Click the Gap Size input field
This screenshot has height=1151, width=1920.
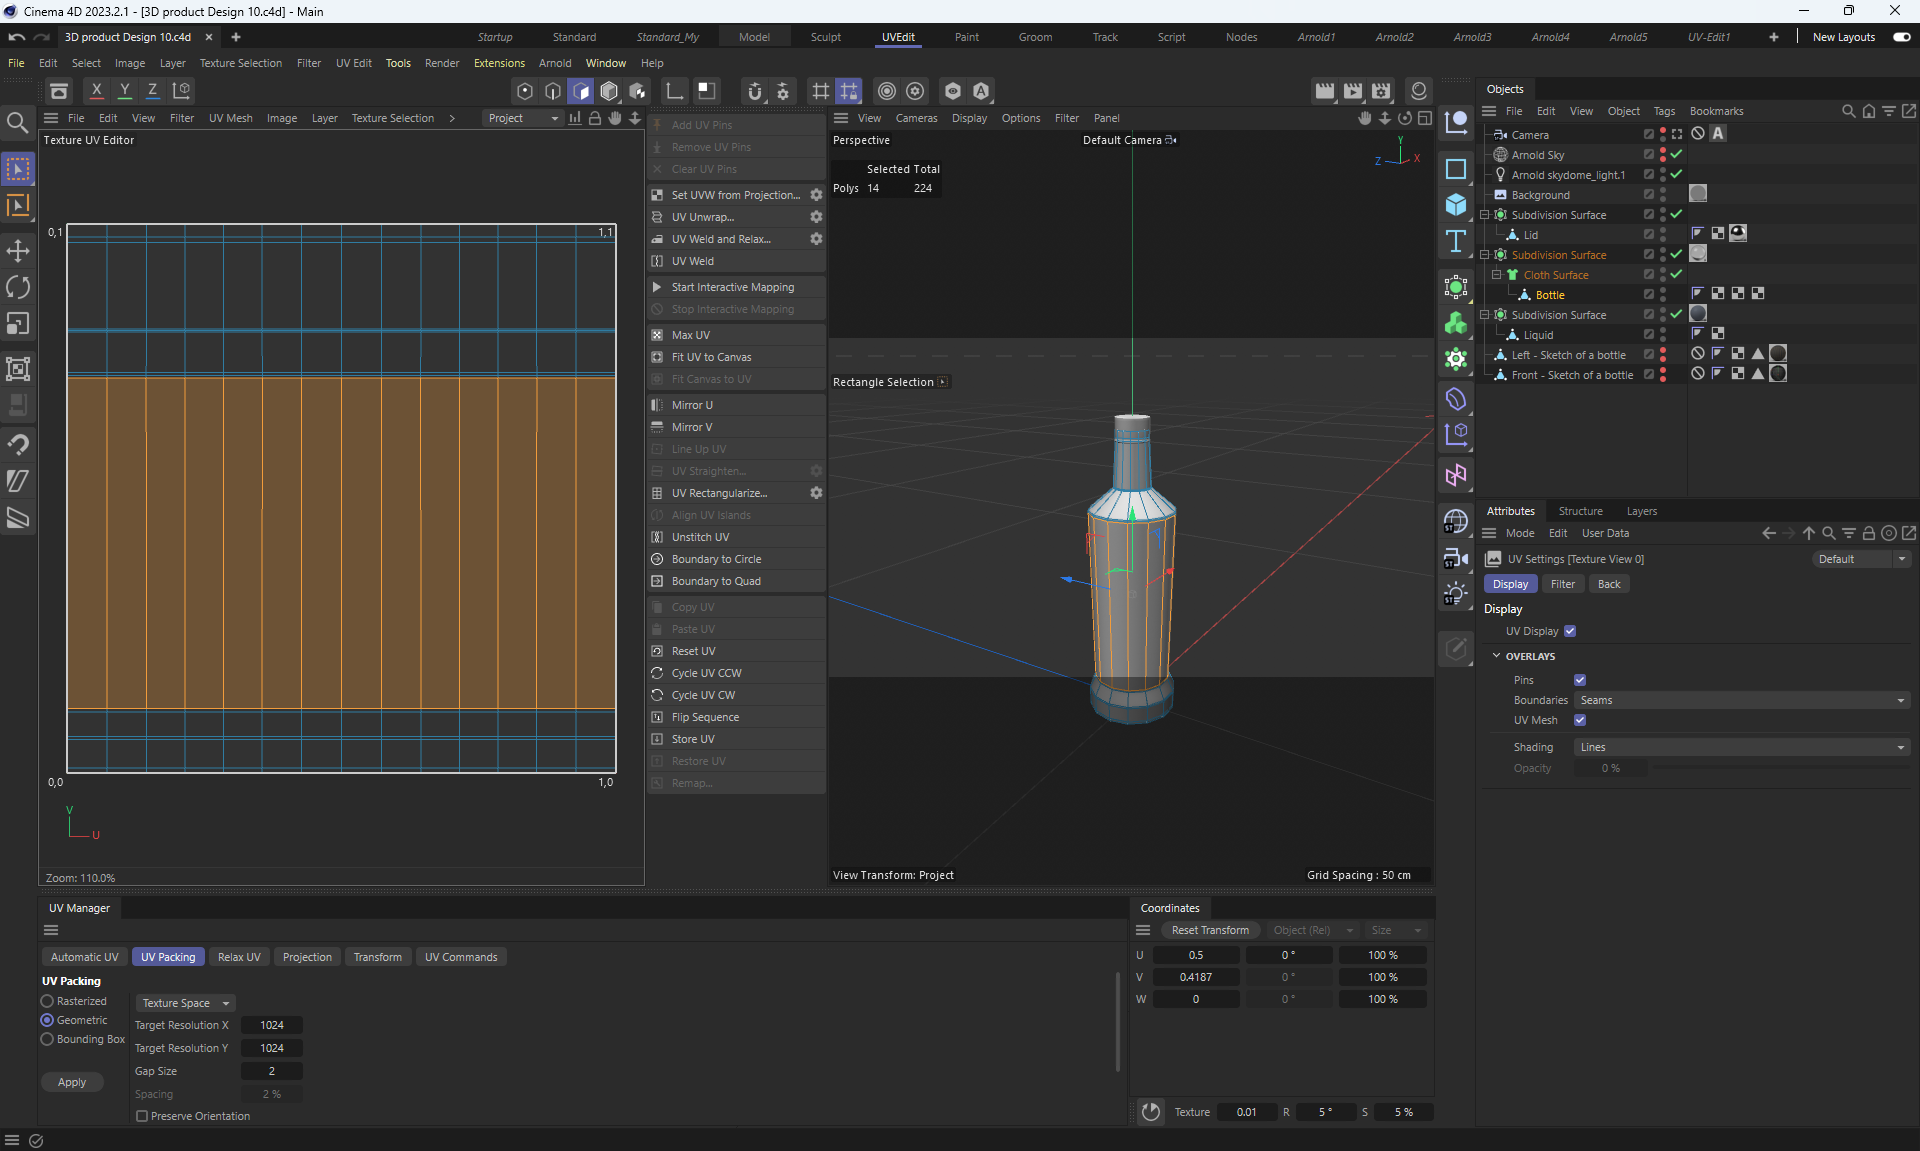click(x=271, y=1071)
